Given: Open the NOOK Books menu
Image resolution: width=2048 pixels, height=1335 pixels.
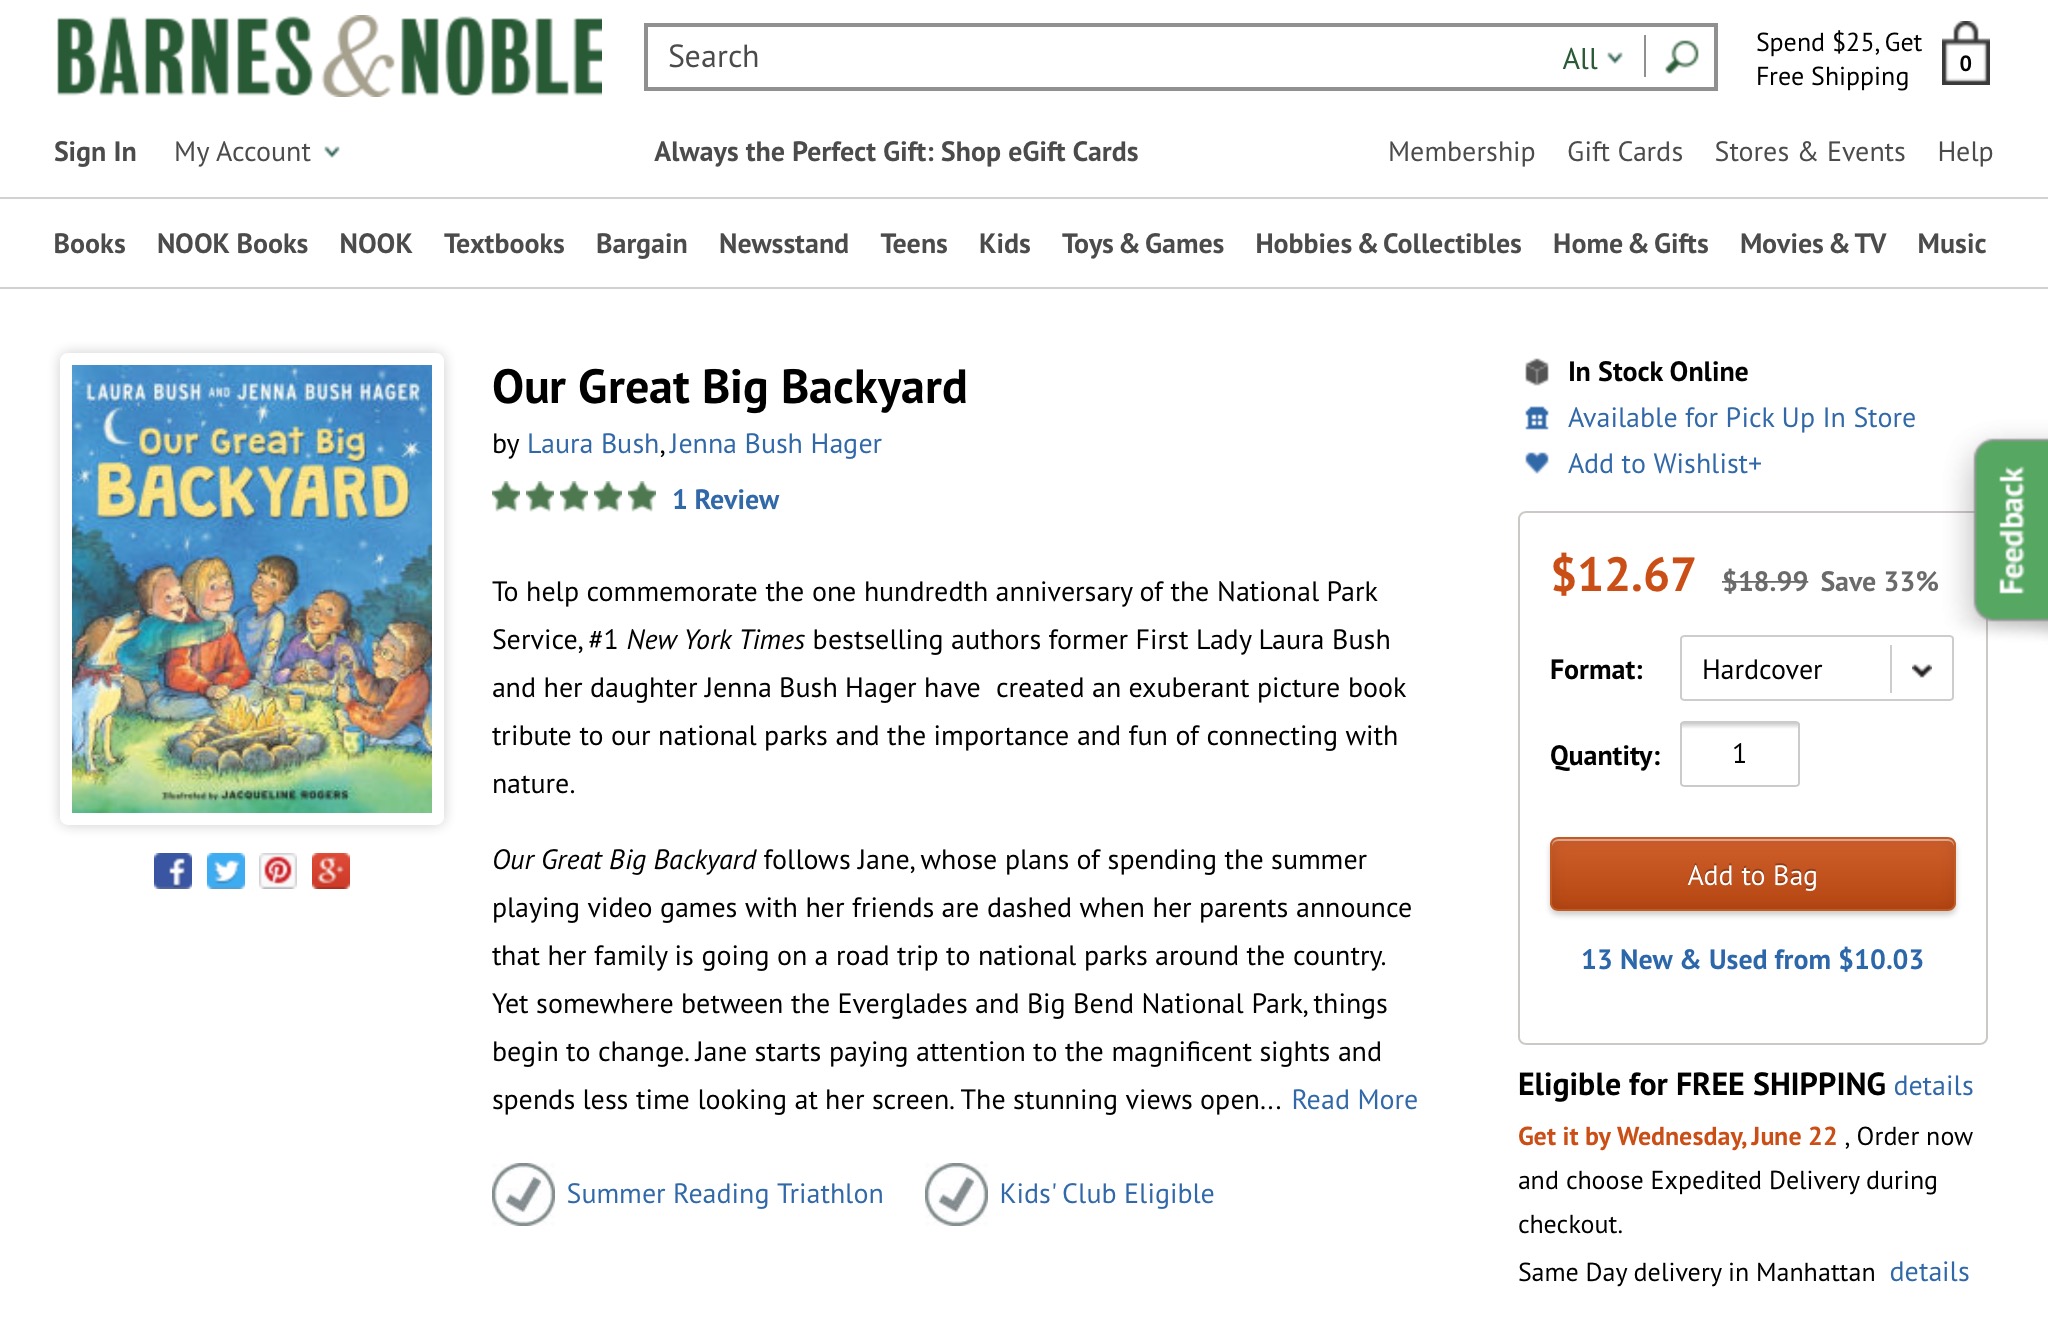Looking at the screenshot, I should click(232, 243).
